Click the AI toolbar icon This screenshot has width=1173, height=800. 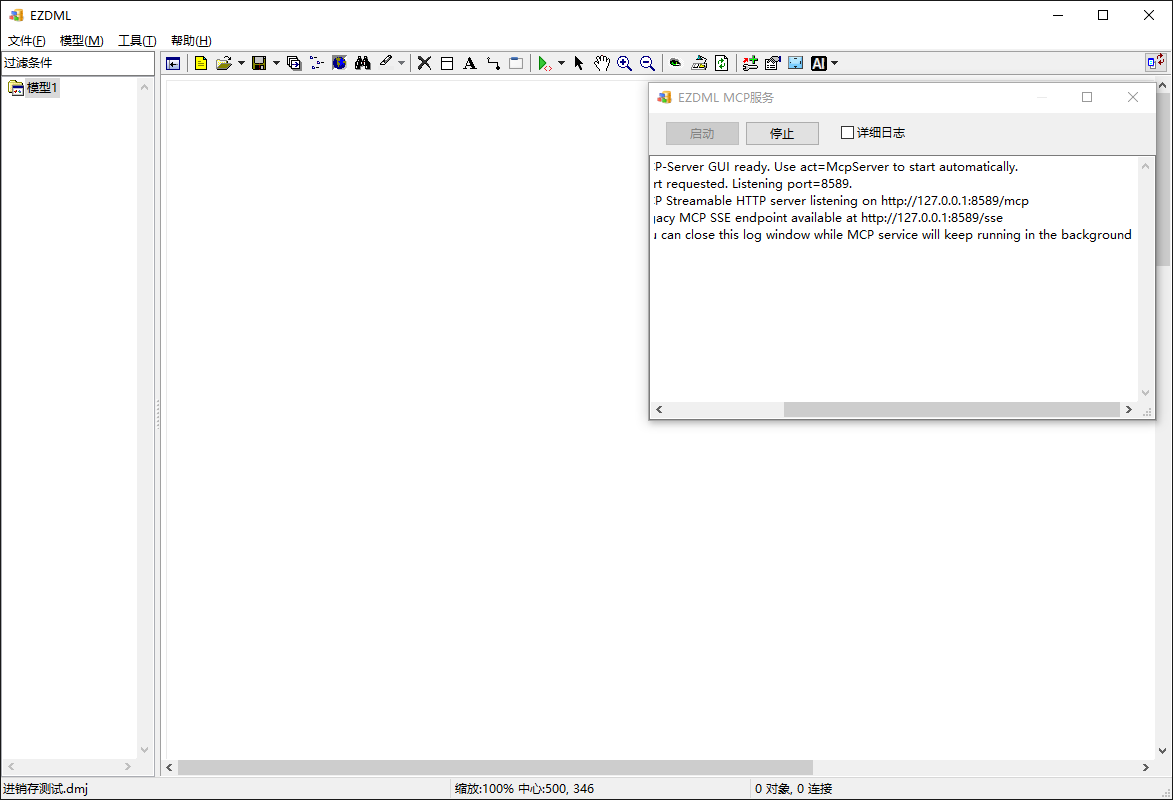click(819, 64)
